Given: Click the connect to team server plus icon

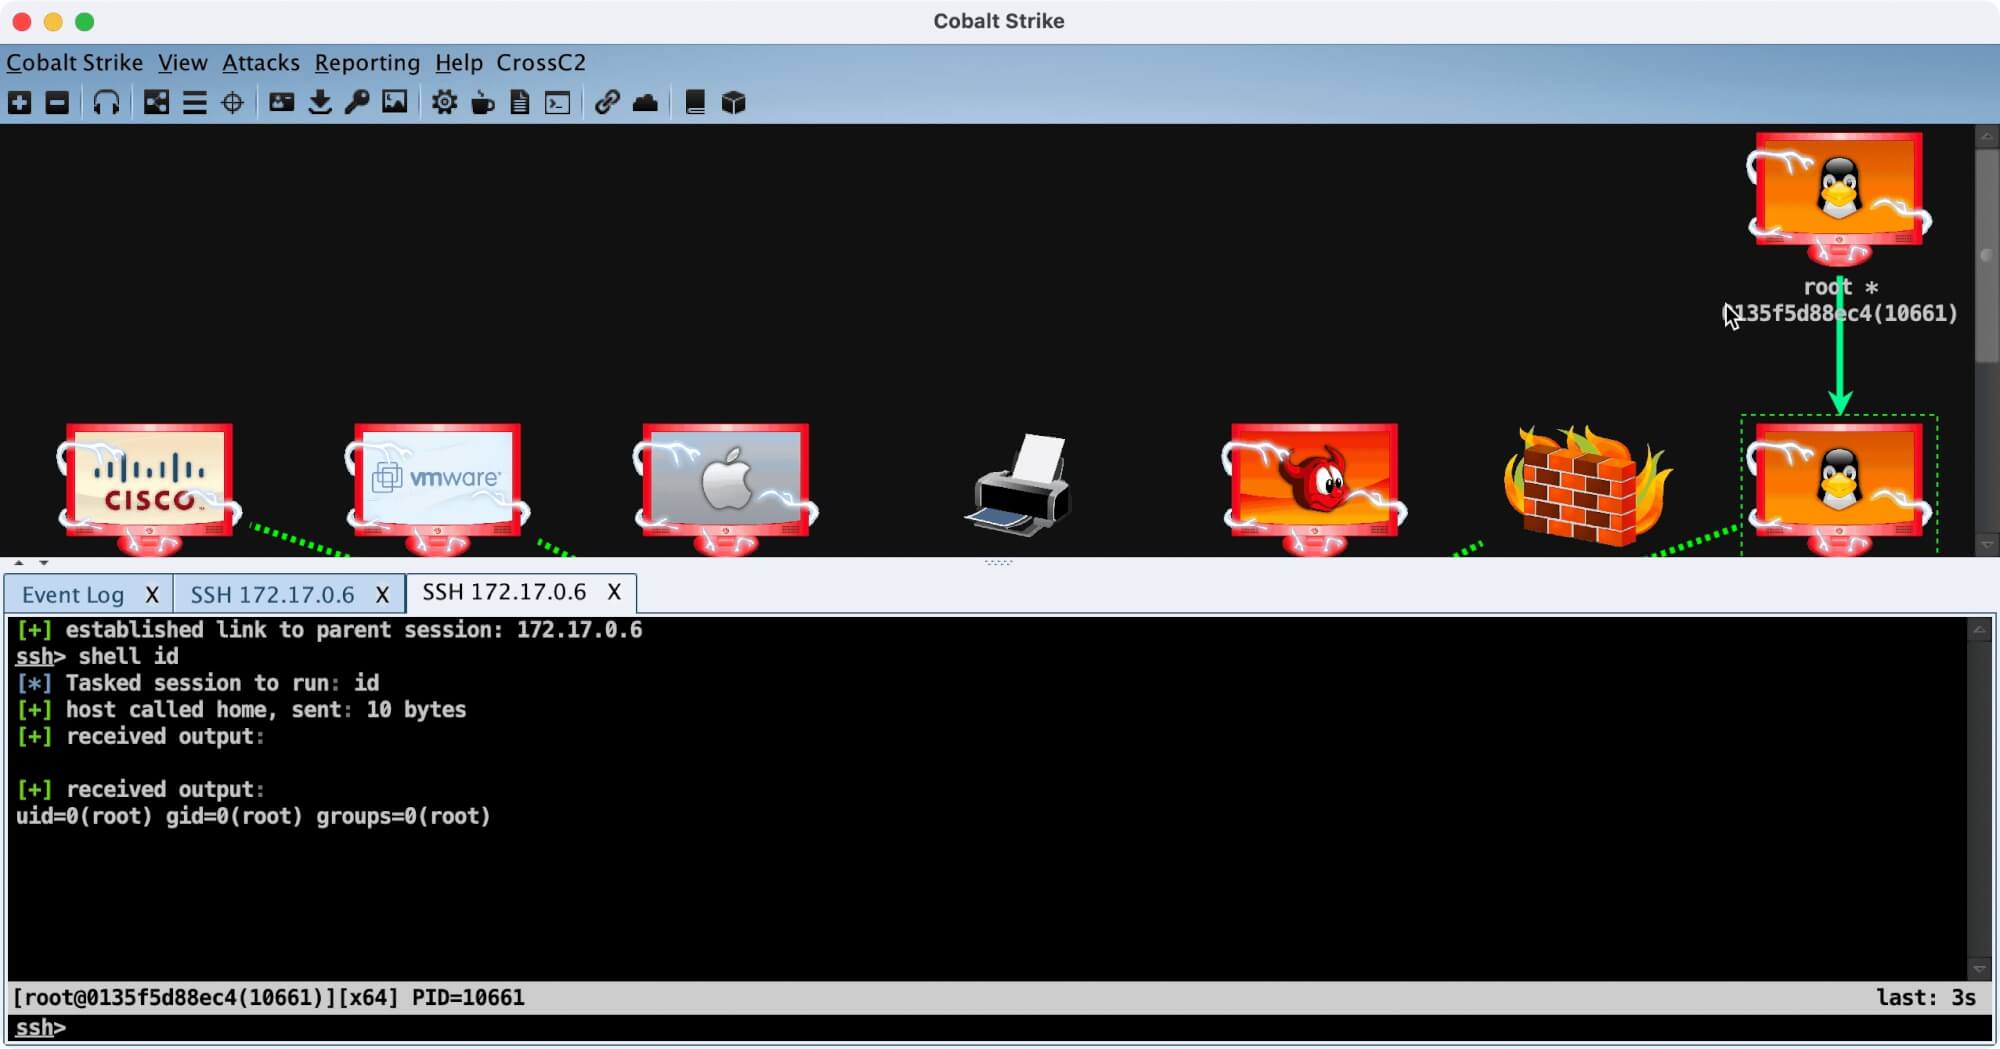Looking at the screenshot, I should pyautogui.click(x=20, y=103).
